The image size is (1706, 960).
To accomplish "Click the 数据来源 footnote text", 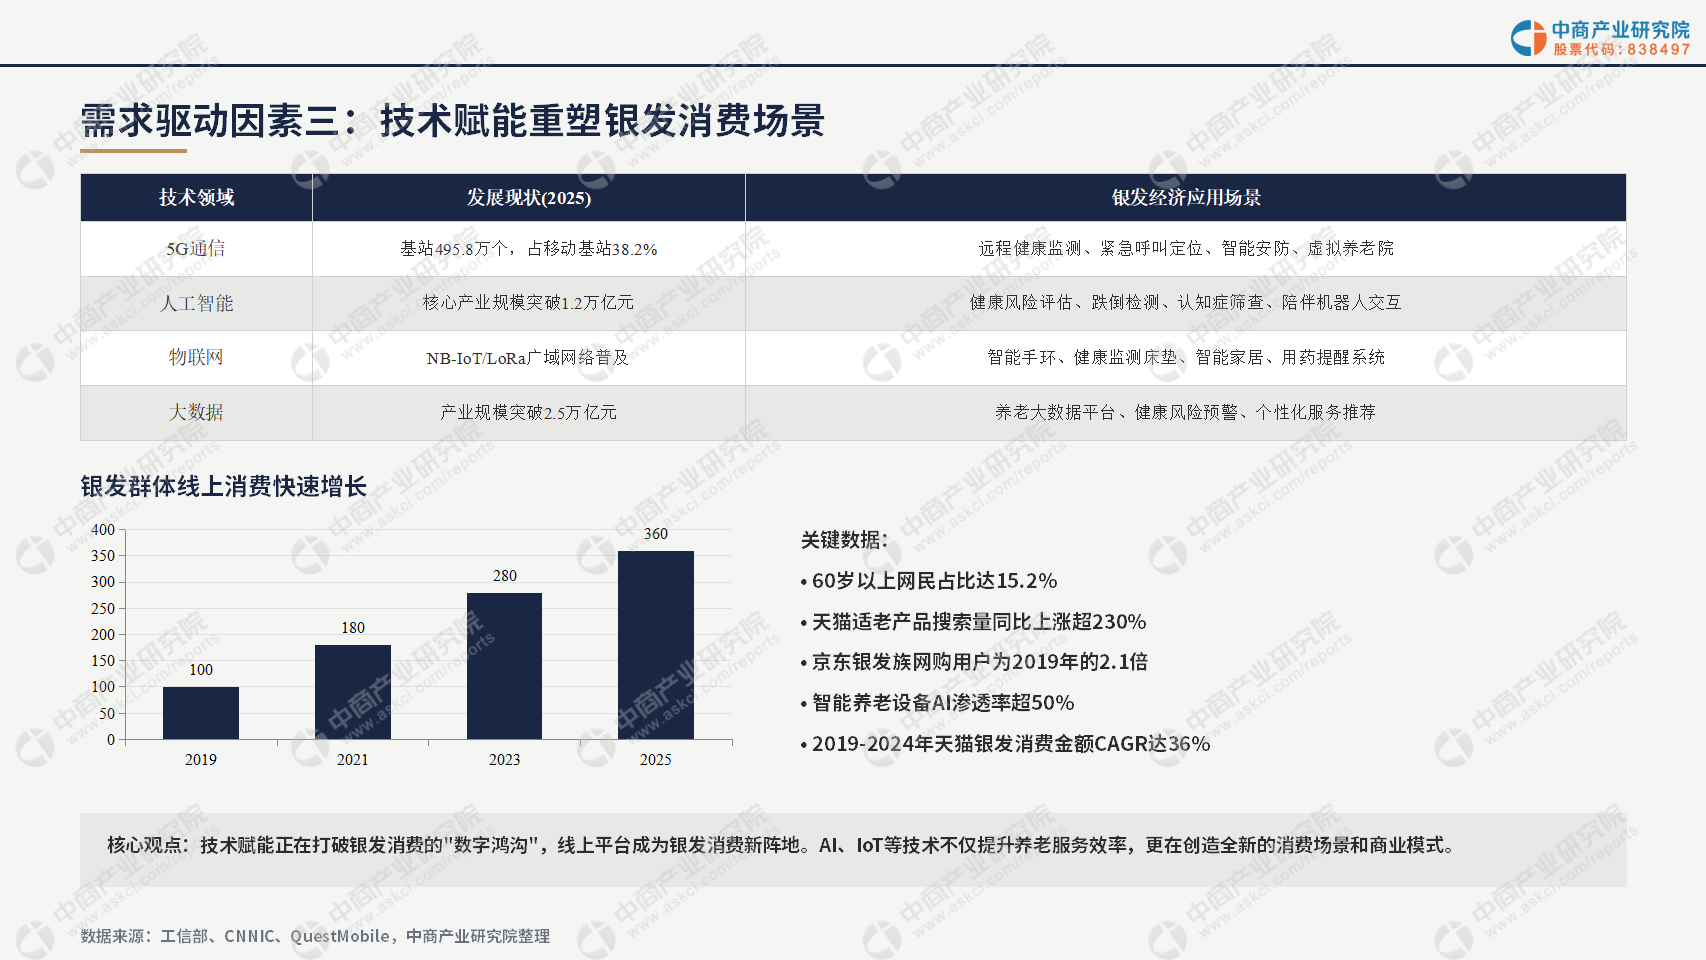I will pyautogui.click(x=315, y=936).
